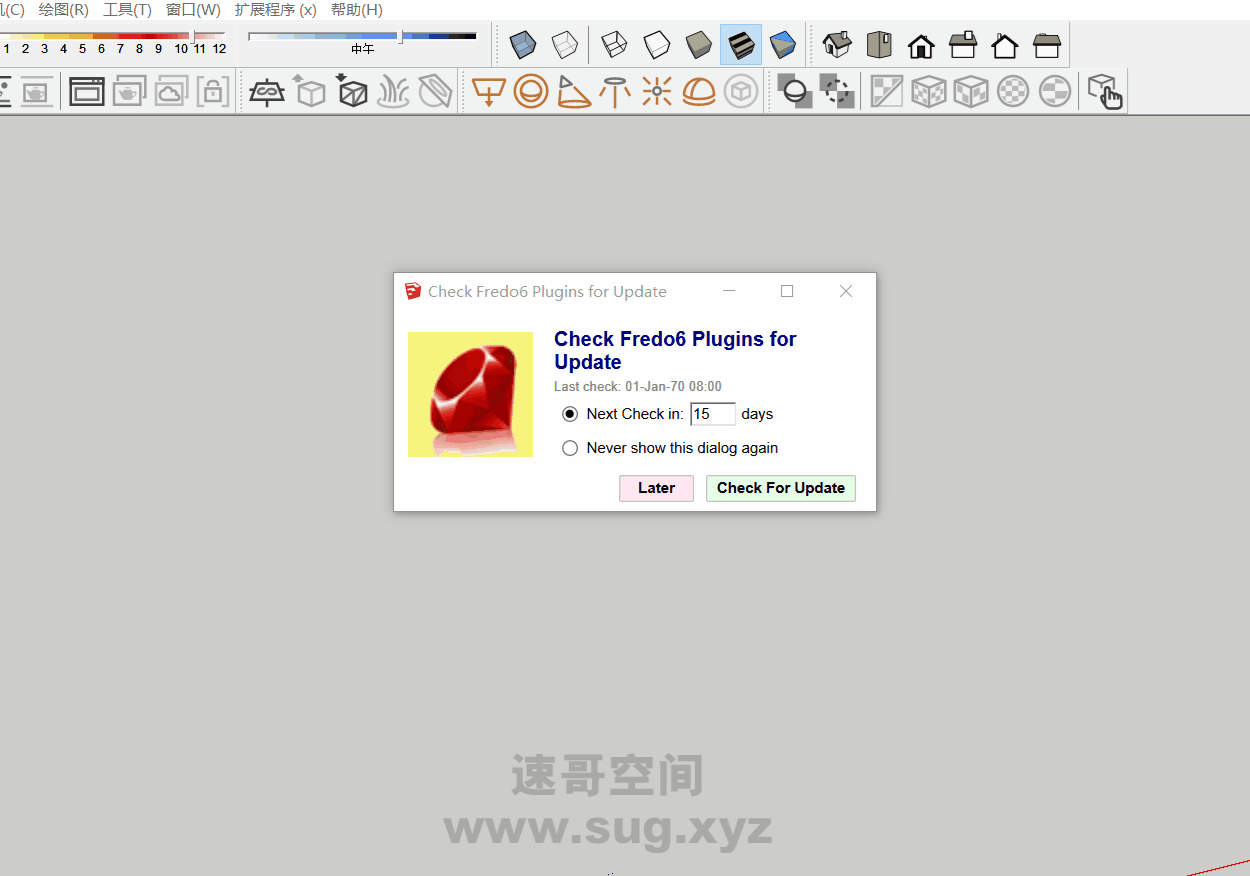Select the Next Check in radio option

point(570,414)
